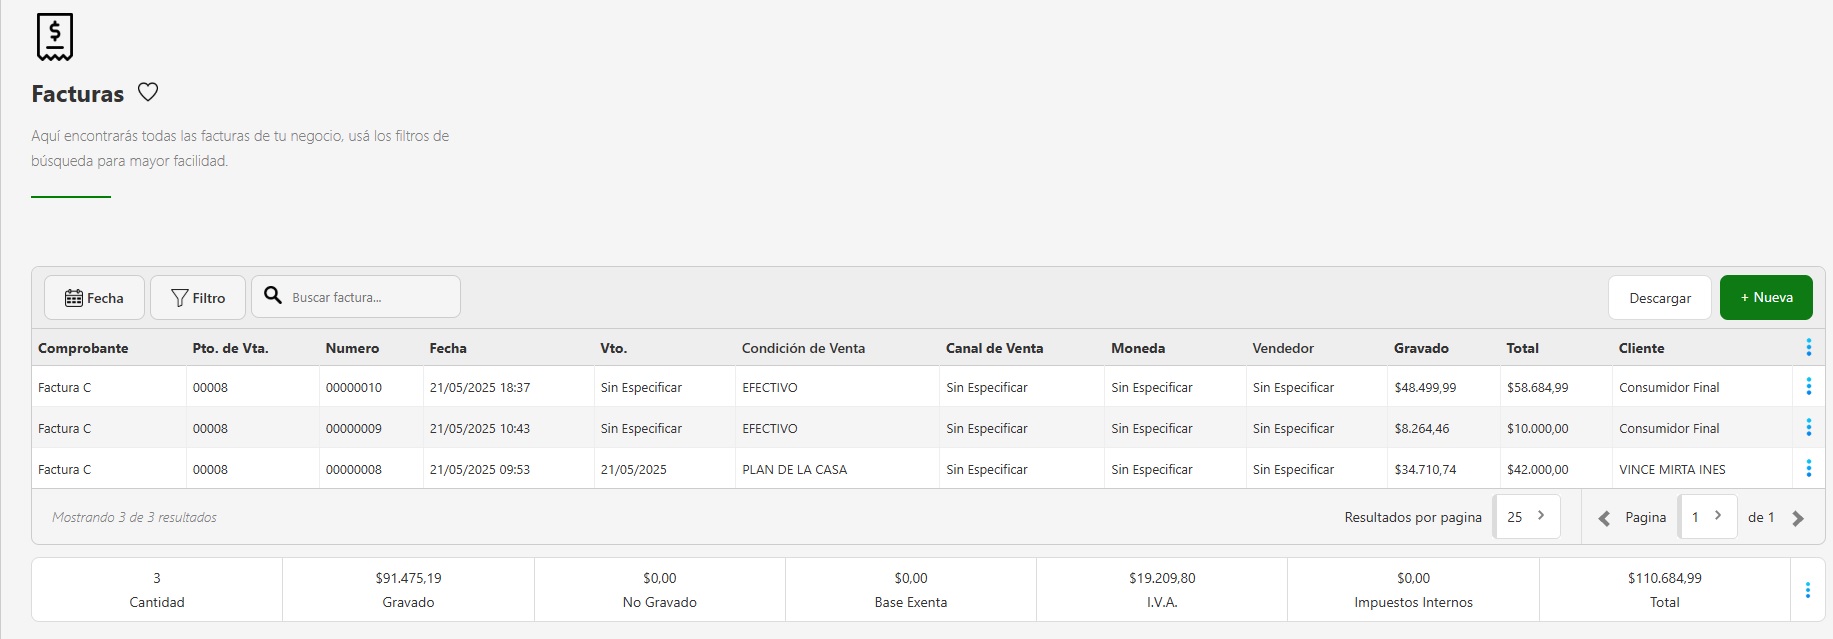1833x639 pixels.
Task: Go to previous page with left arrow
Action: (x=1604, y=518)
